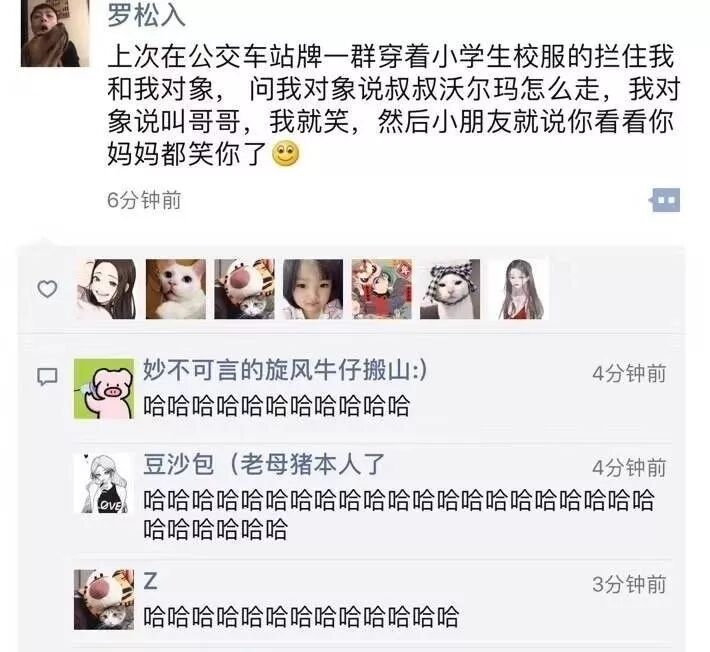View the long-haired cartoon girl liker avatar
This screenshot has width=710, height=652.
click(x=106, y=289)
